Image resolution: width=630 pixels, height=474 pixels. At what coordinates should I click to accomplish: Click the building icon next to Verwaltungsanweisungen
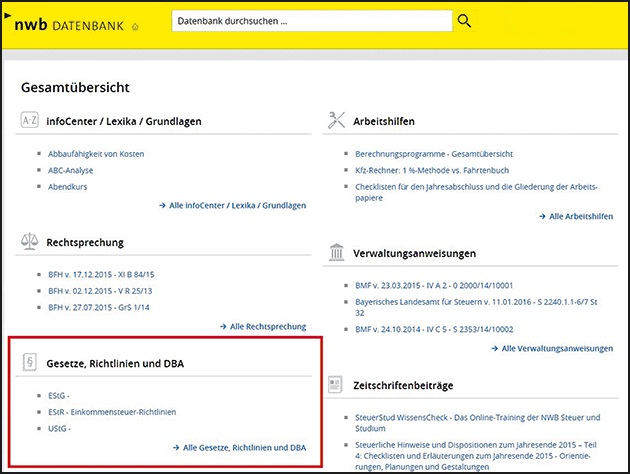(336, 253)
